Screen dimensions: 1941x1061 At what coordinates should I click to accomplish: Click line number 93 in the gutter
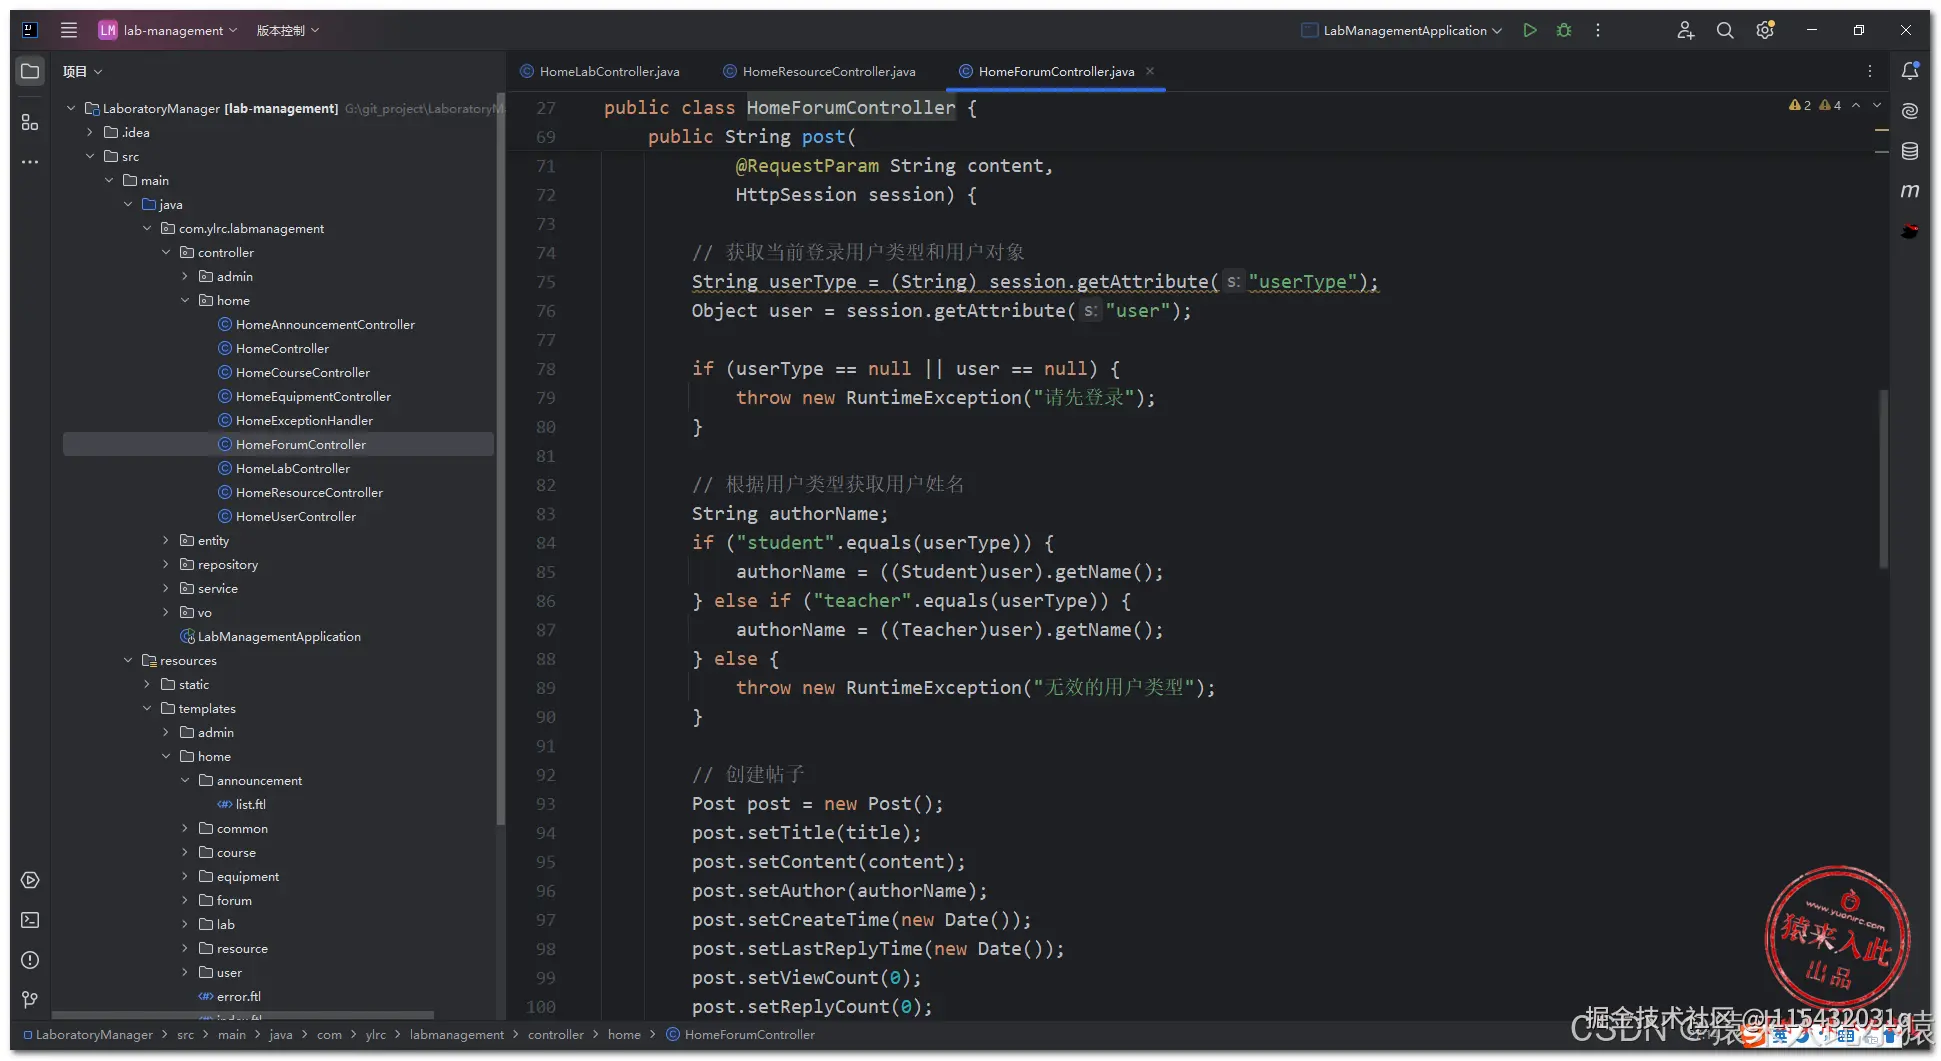(545, 804)
